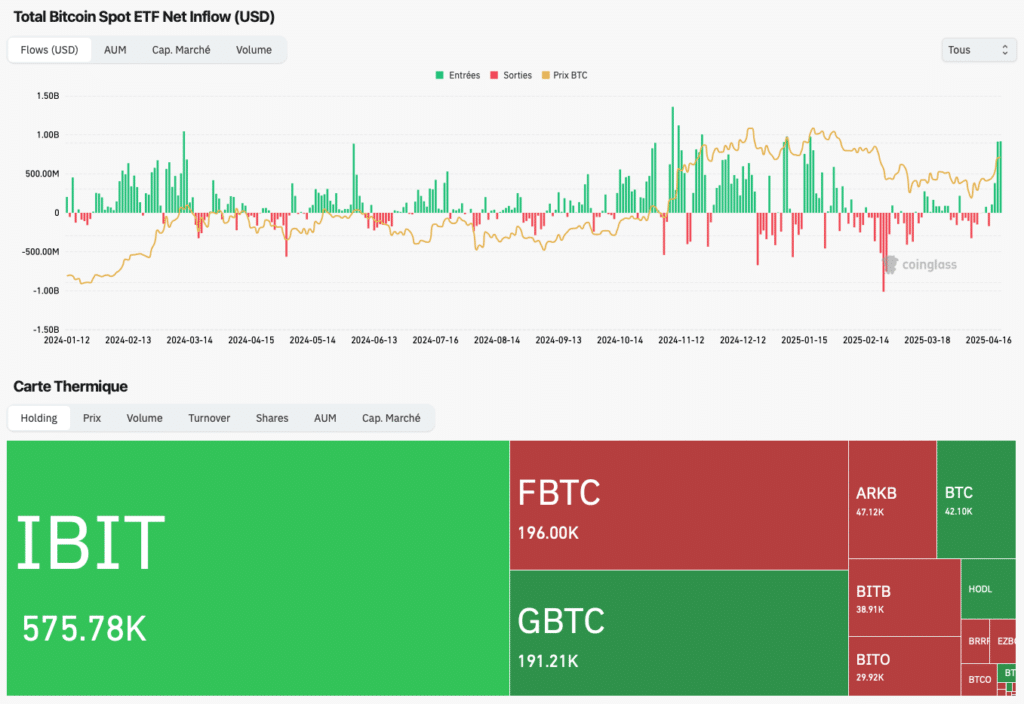Click the Carte Thermique heading
This screenshot has height=704, width=1024.
point(71,387)
